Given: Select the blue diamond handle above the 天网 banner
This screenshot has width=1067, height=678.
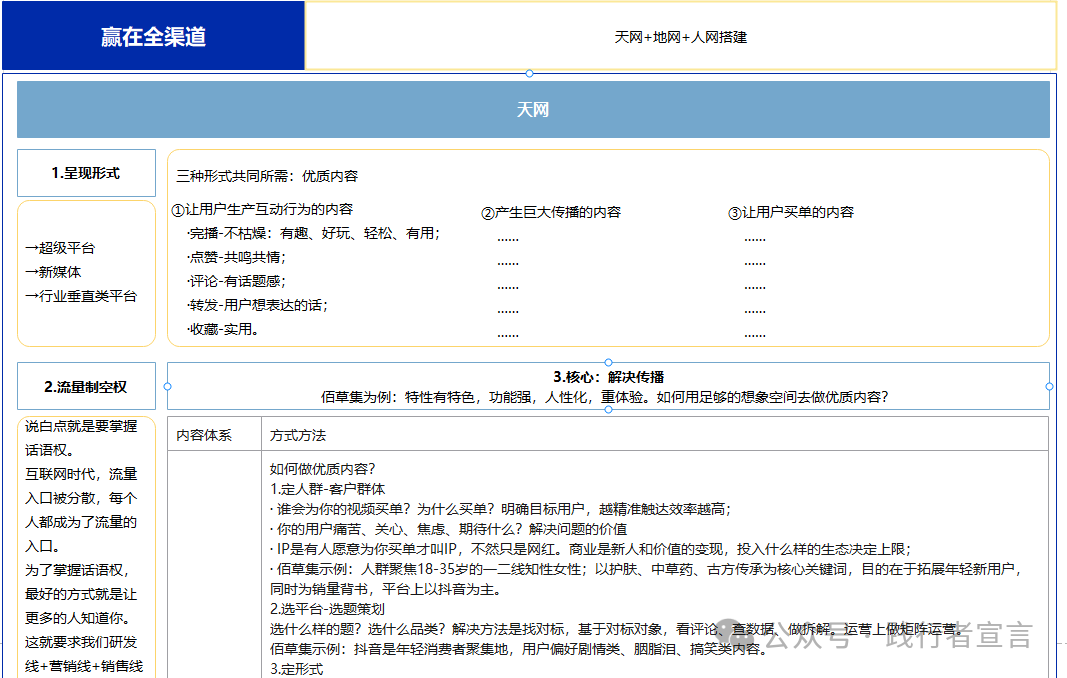Looking at the screenshot, I should 528,72.
